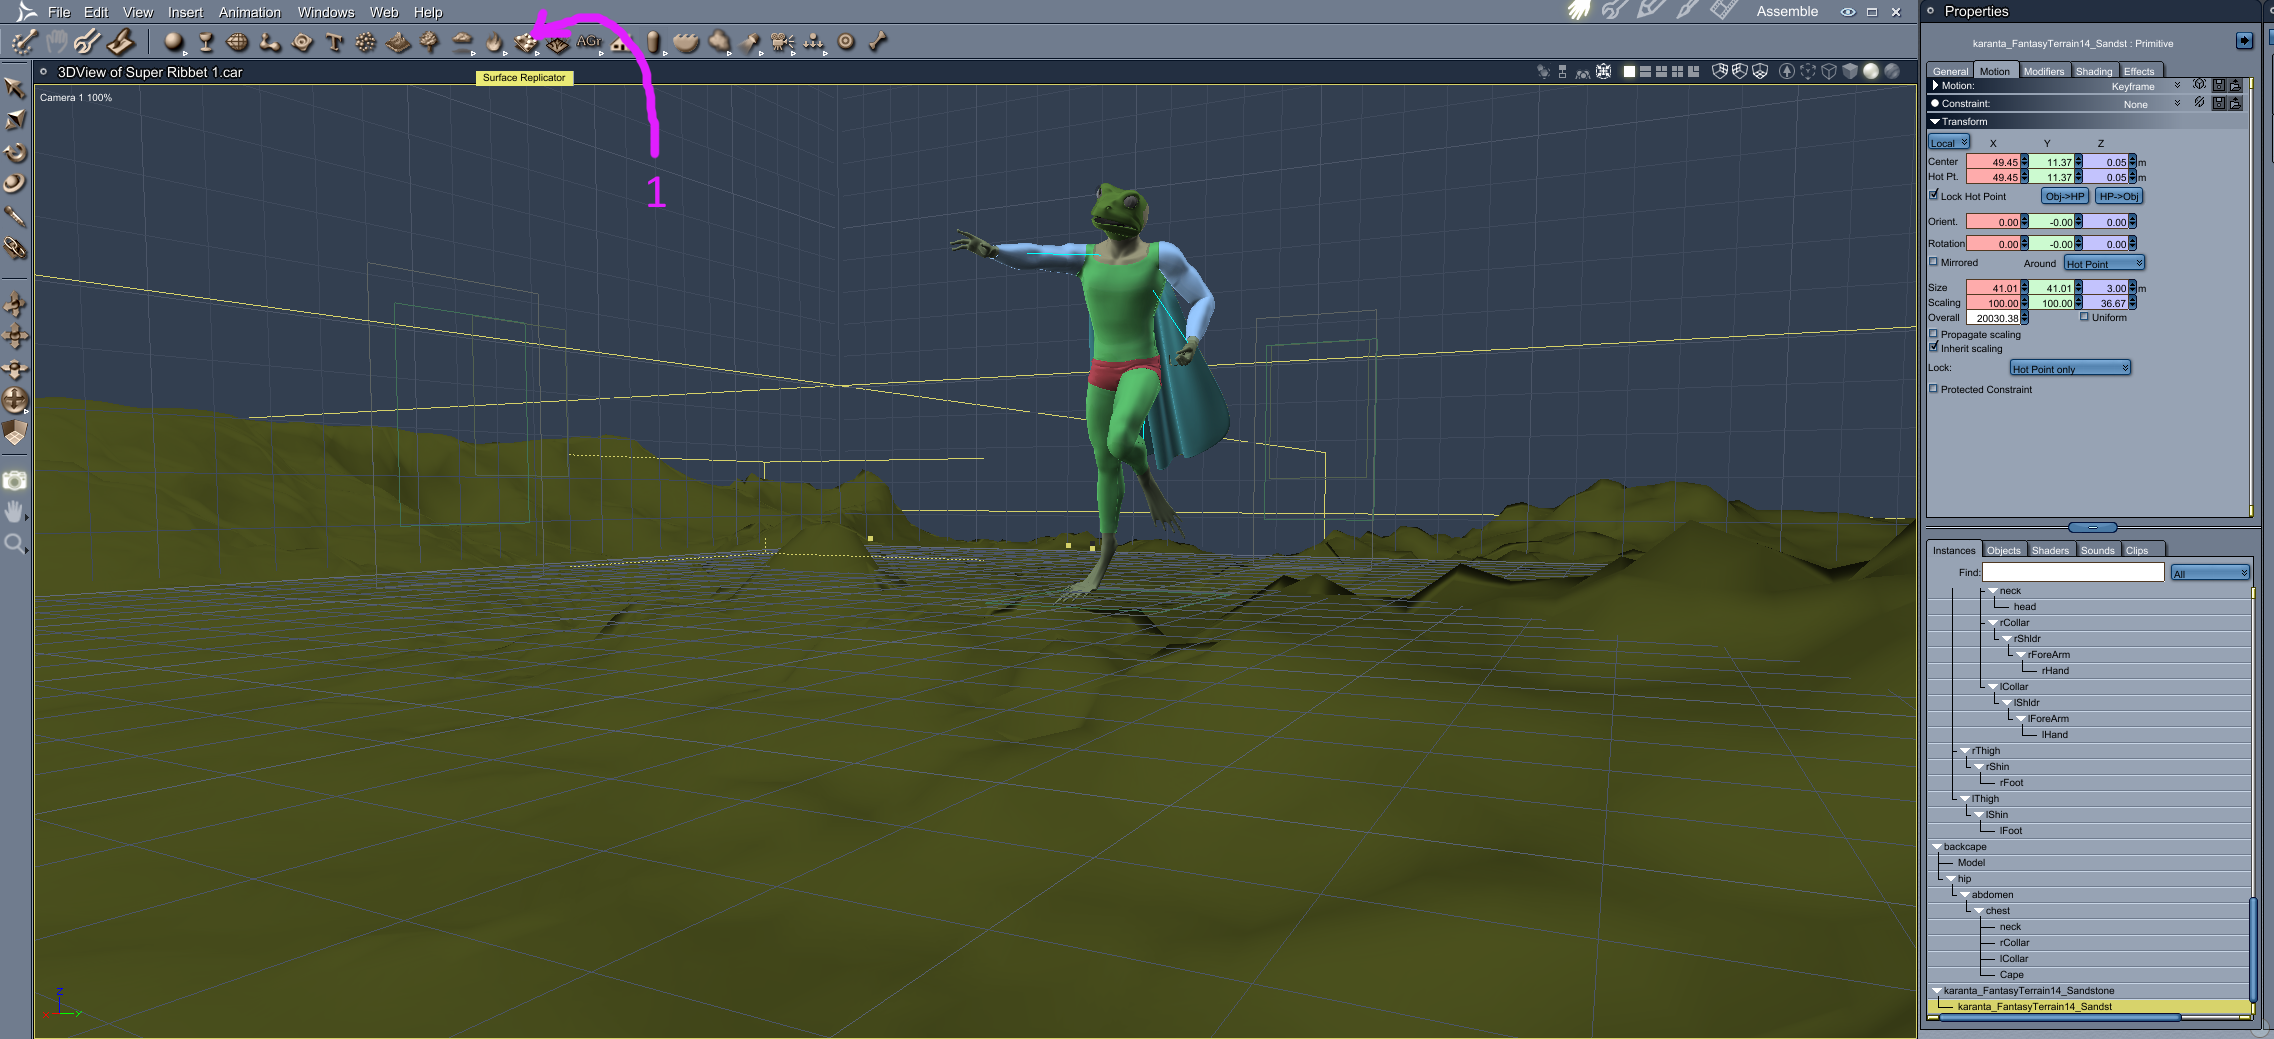Click the HP->Obj button
Screen dimensions: 2274x1039
pos(2119,196)
